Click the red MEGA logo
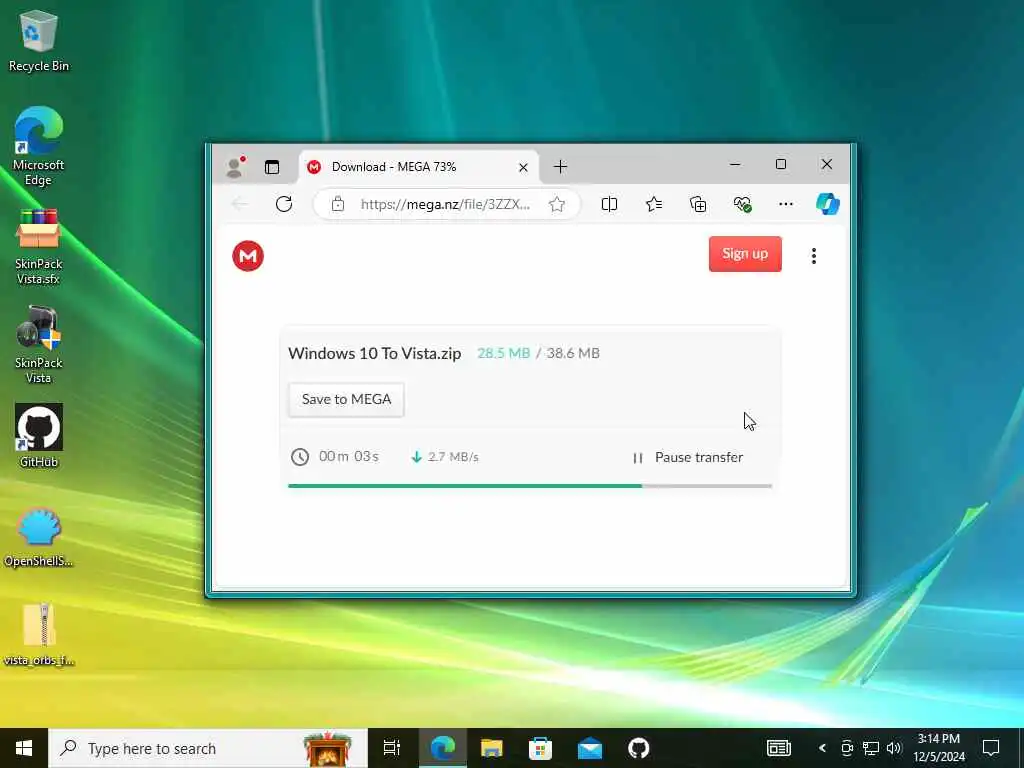 click(x=248, y=256)
